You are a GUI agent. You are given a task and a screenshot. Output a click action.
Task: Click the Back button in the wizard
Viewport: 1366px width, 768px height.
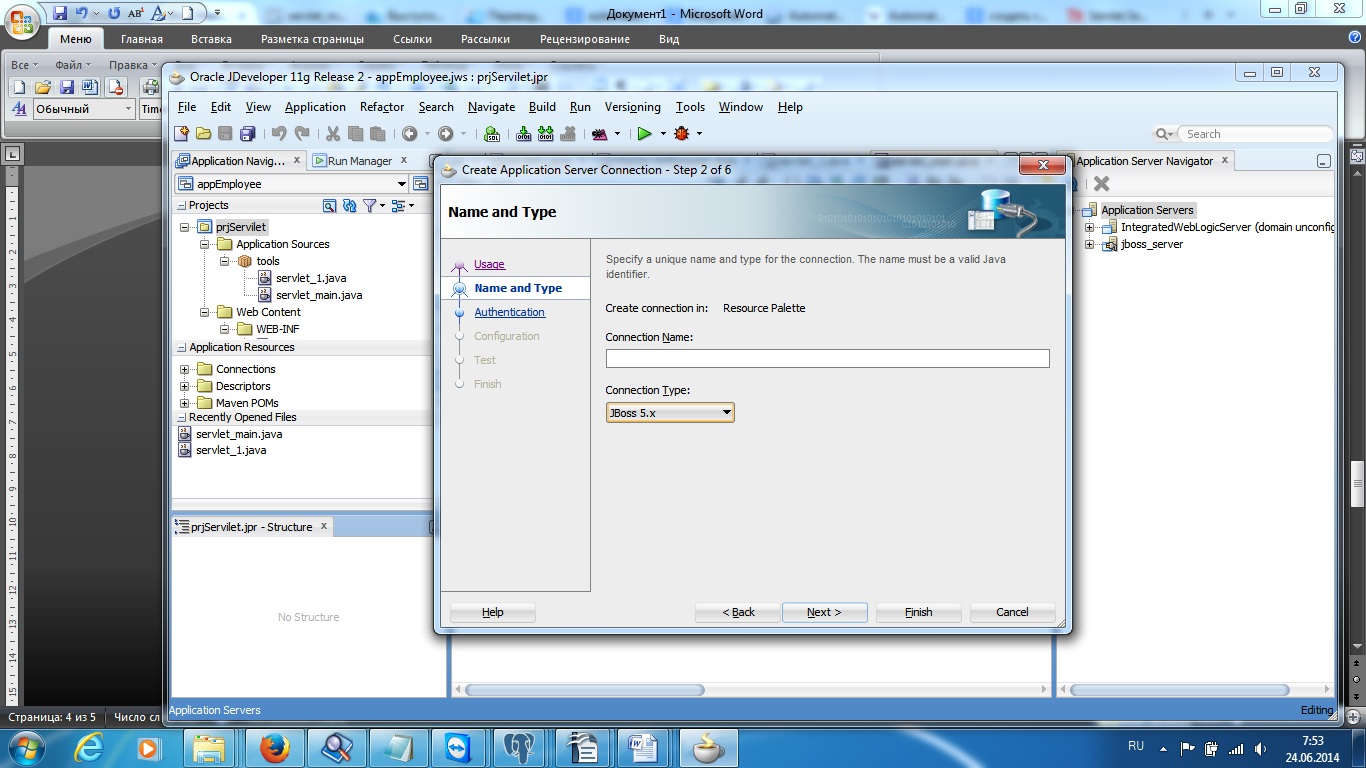tap(738, 612)
